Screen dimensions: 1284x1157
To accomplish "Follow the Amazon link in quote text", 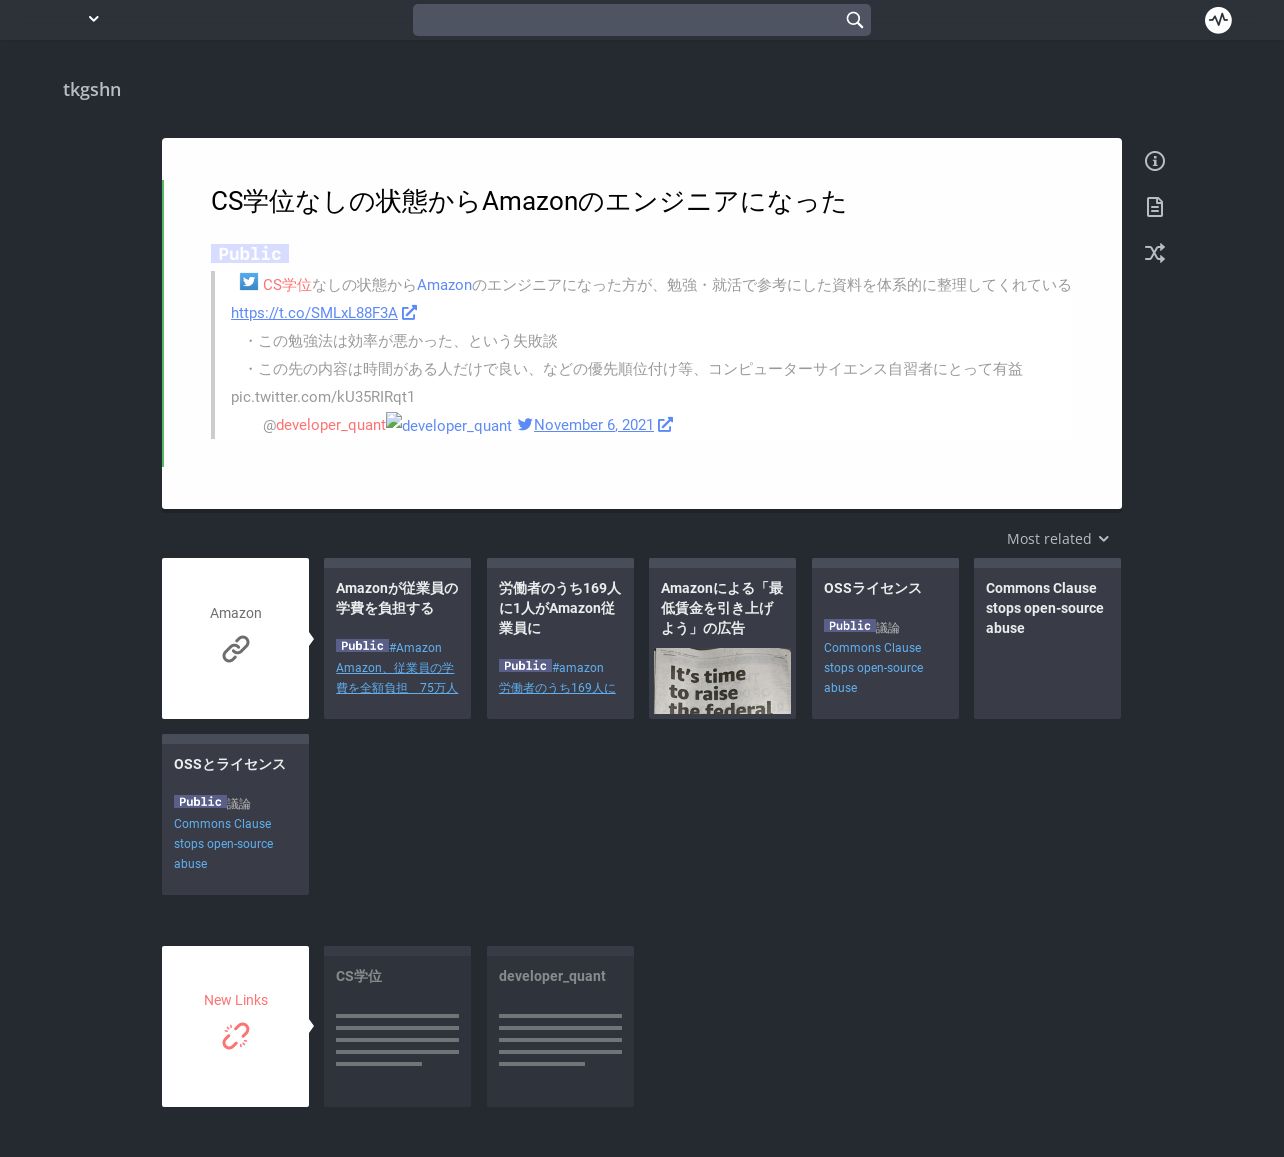I will pyautogui.click(x=444, y=285).
